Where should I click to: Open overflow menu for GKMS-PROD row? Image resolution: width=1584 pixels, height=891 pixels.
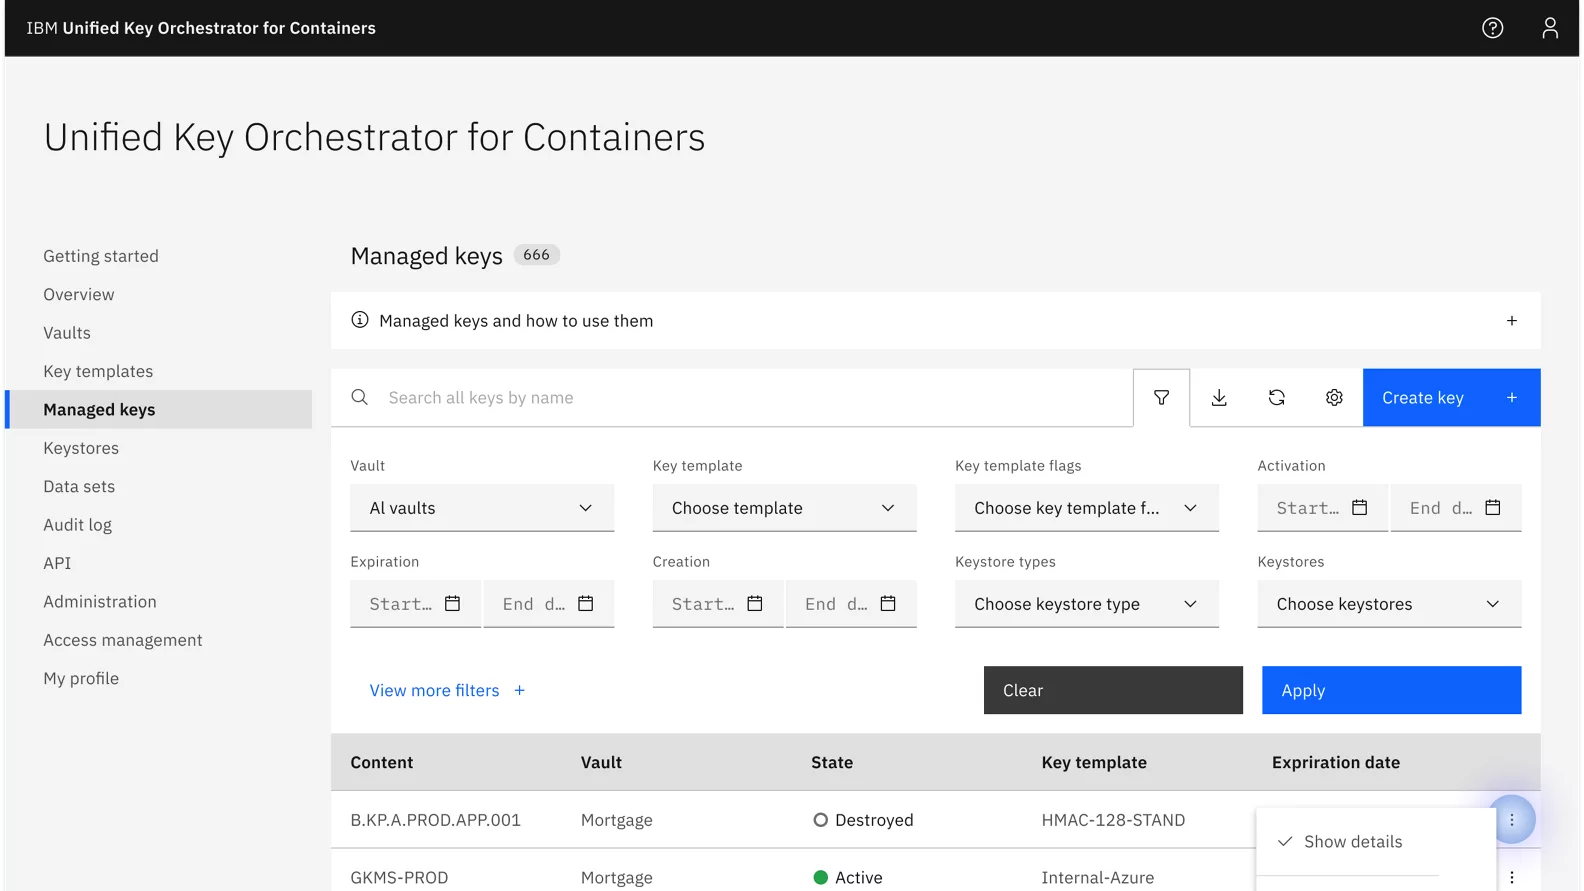(1512, 877)
